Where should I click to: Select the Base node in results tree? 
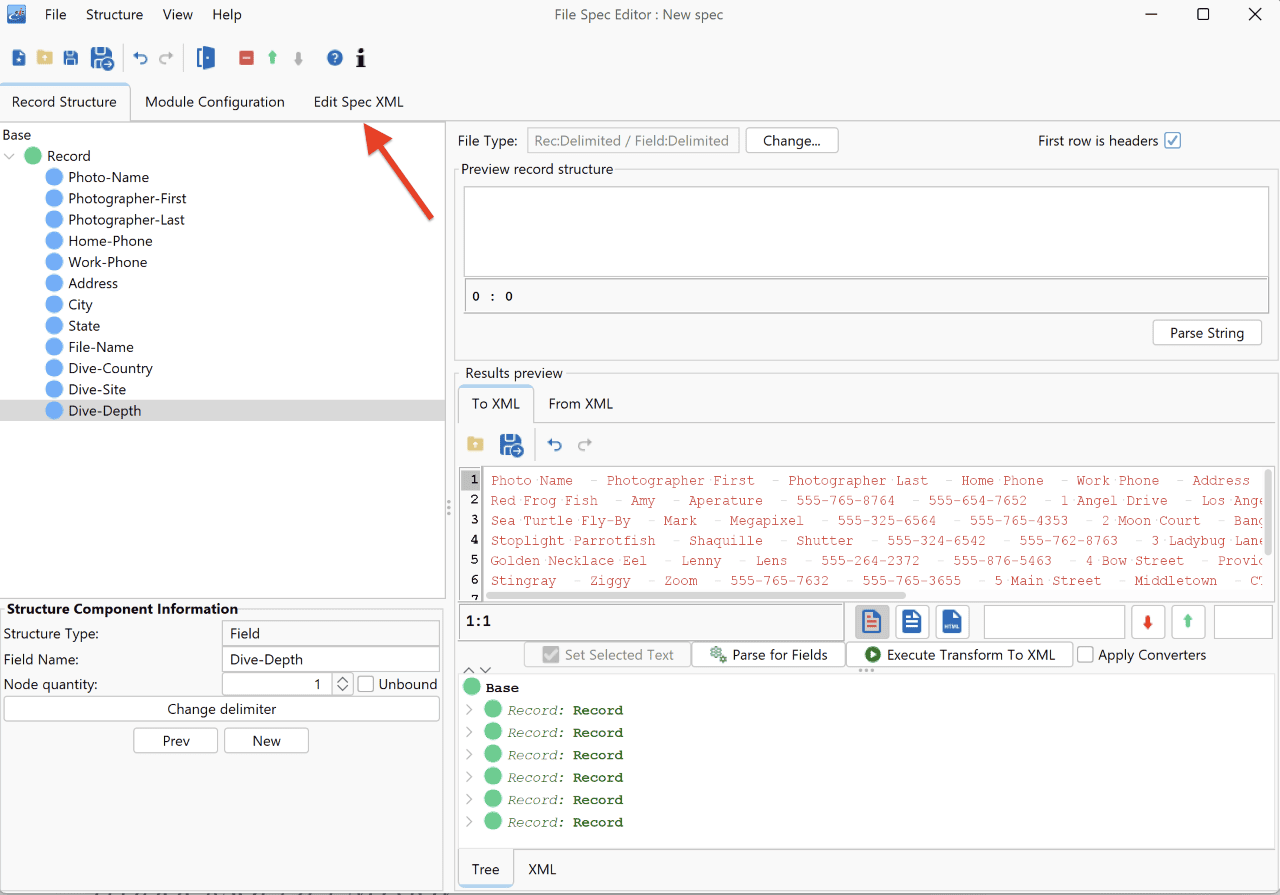502,688
